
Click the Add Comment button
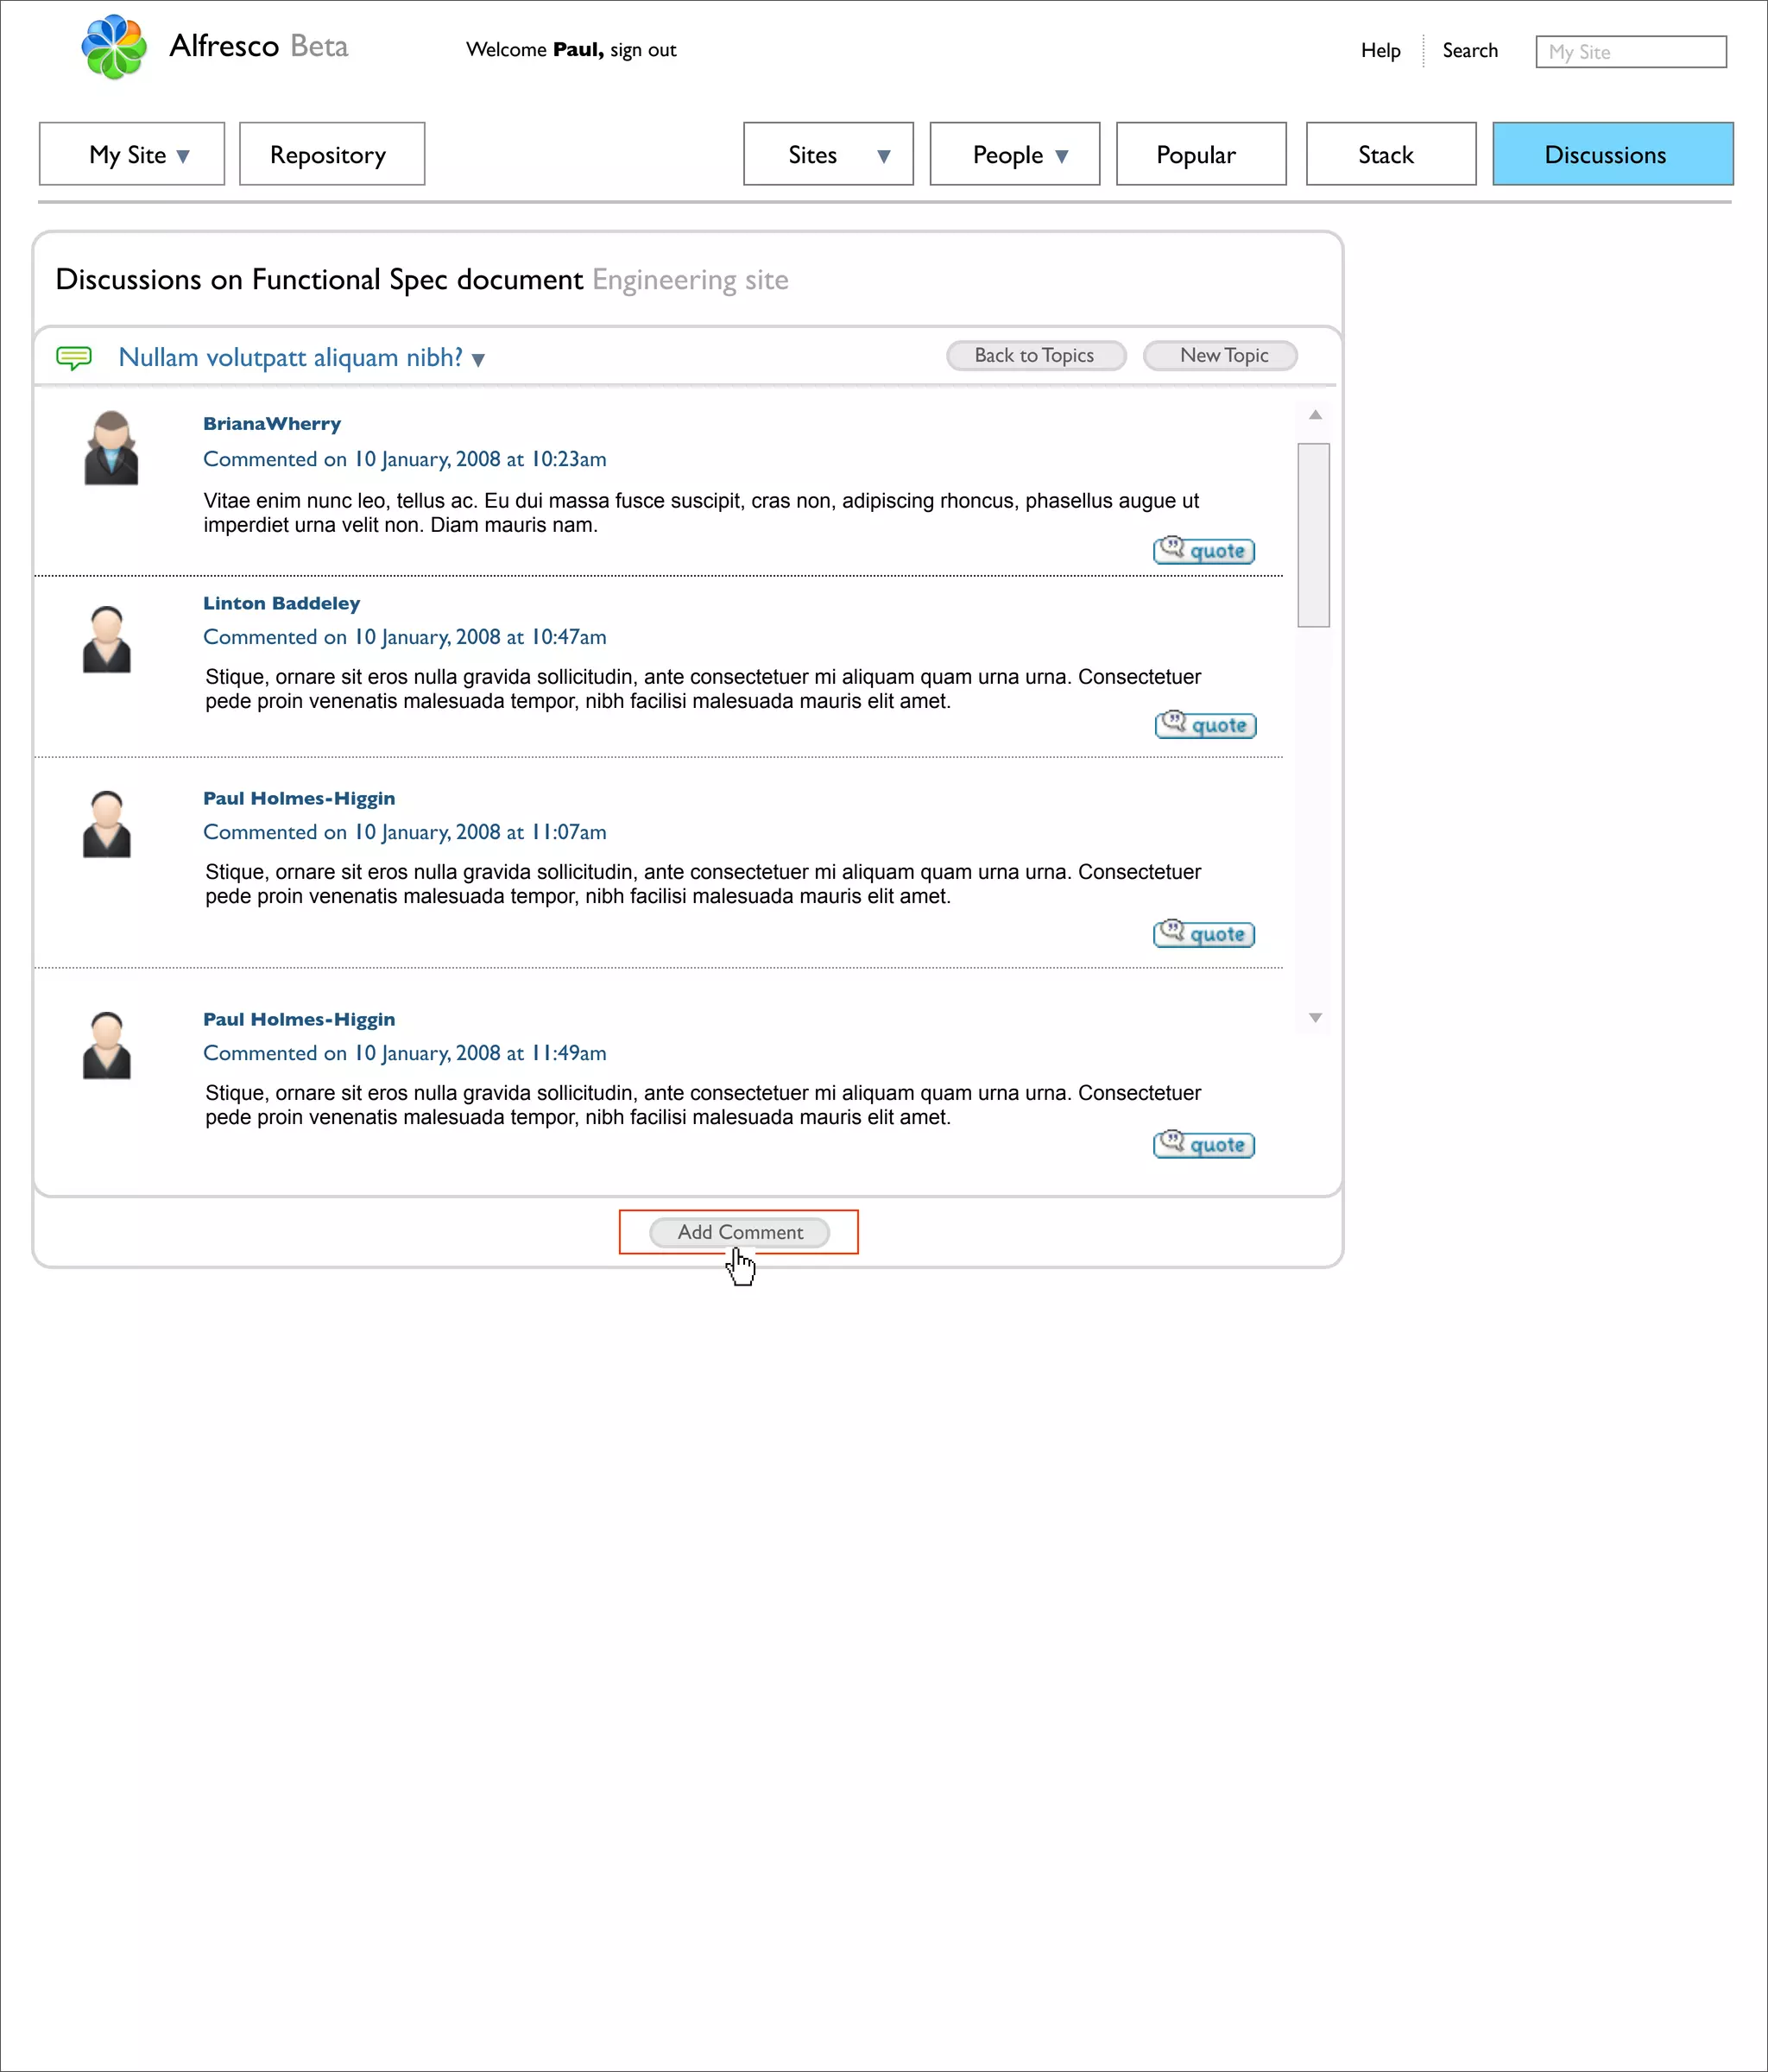pos(739,1232)
